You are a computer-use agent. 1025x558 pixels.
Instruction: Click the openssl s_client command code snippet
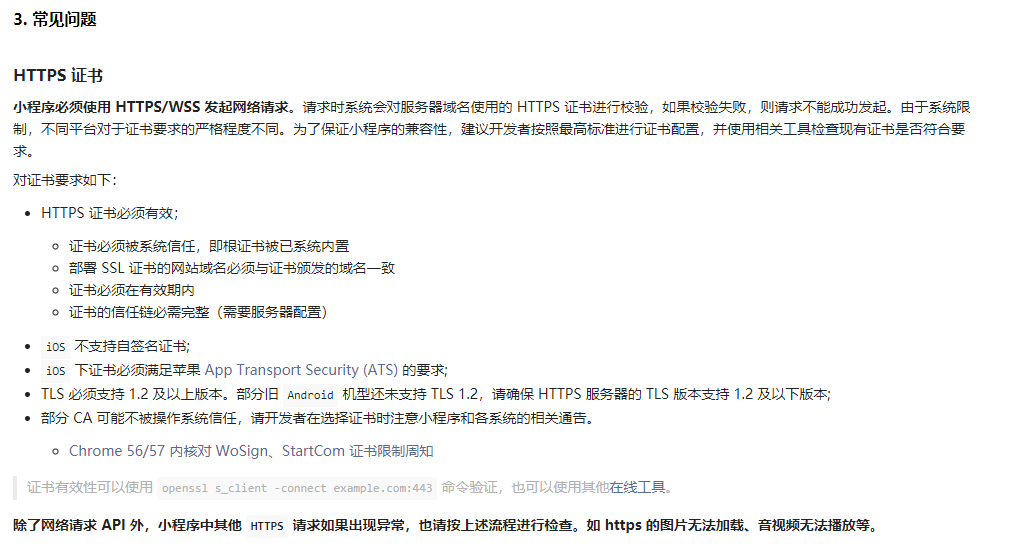tap(297, 488)
